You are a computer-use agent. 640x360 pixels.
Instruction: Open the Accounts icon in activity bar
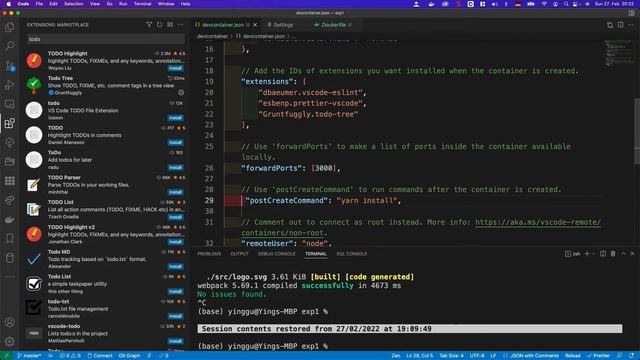click(x=9, y=322)
